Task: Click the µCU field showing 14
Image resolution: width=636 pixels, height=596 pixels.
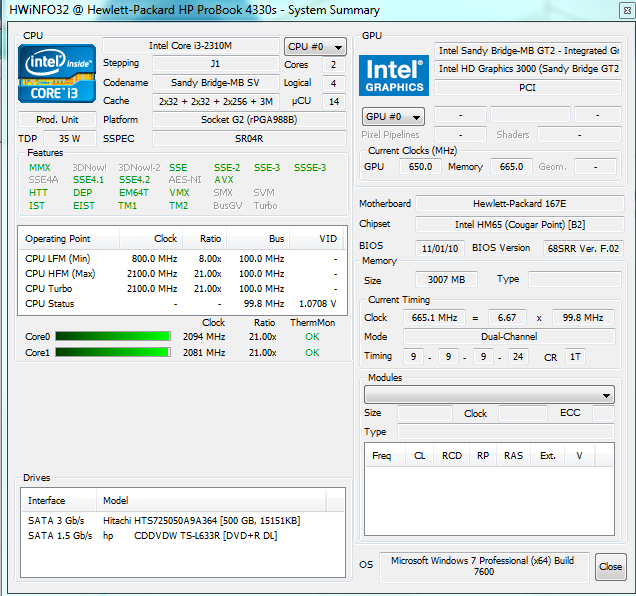Action: tap(333, 101)
